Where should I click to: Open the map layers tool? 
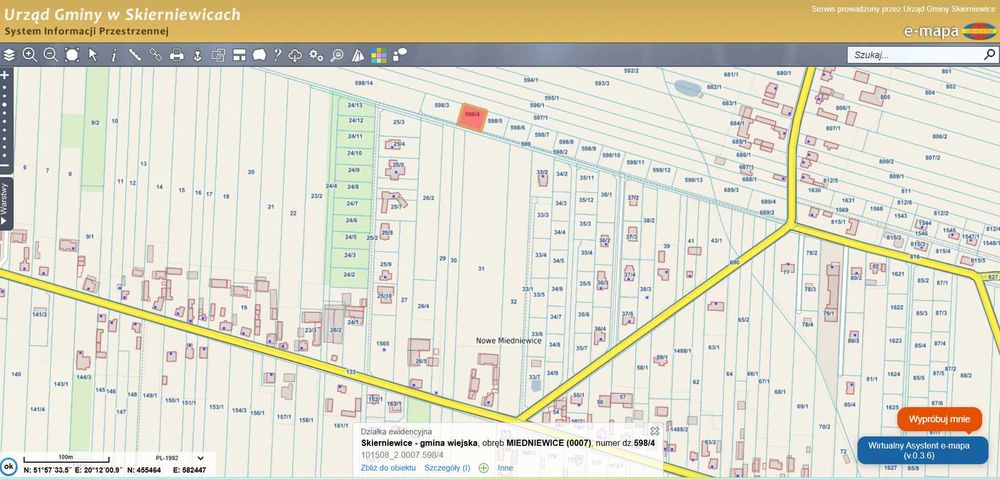[9, 55]
